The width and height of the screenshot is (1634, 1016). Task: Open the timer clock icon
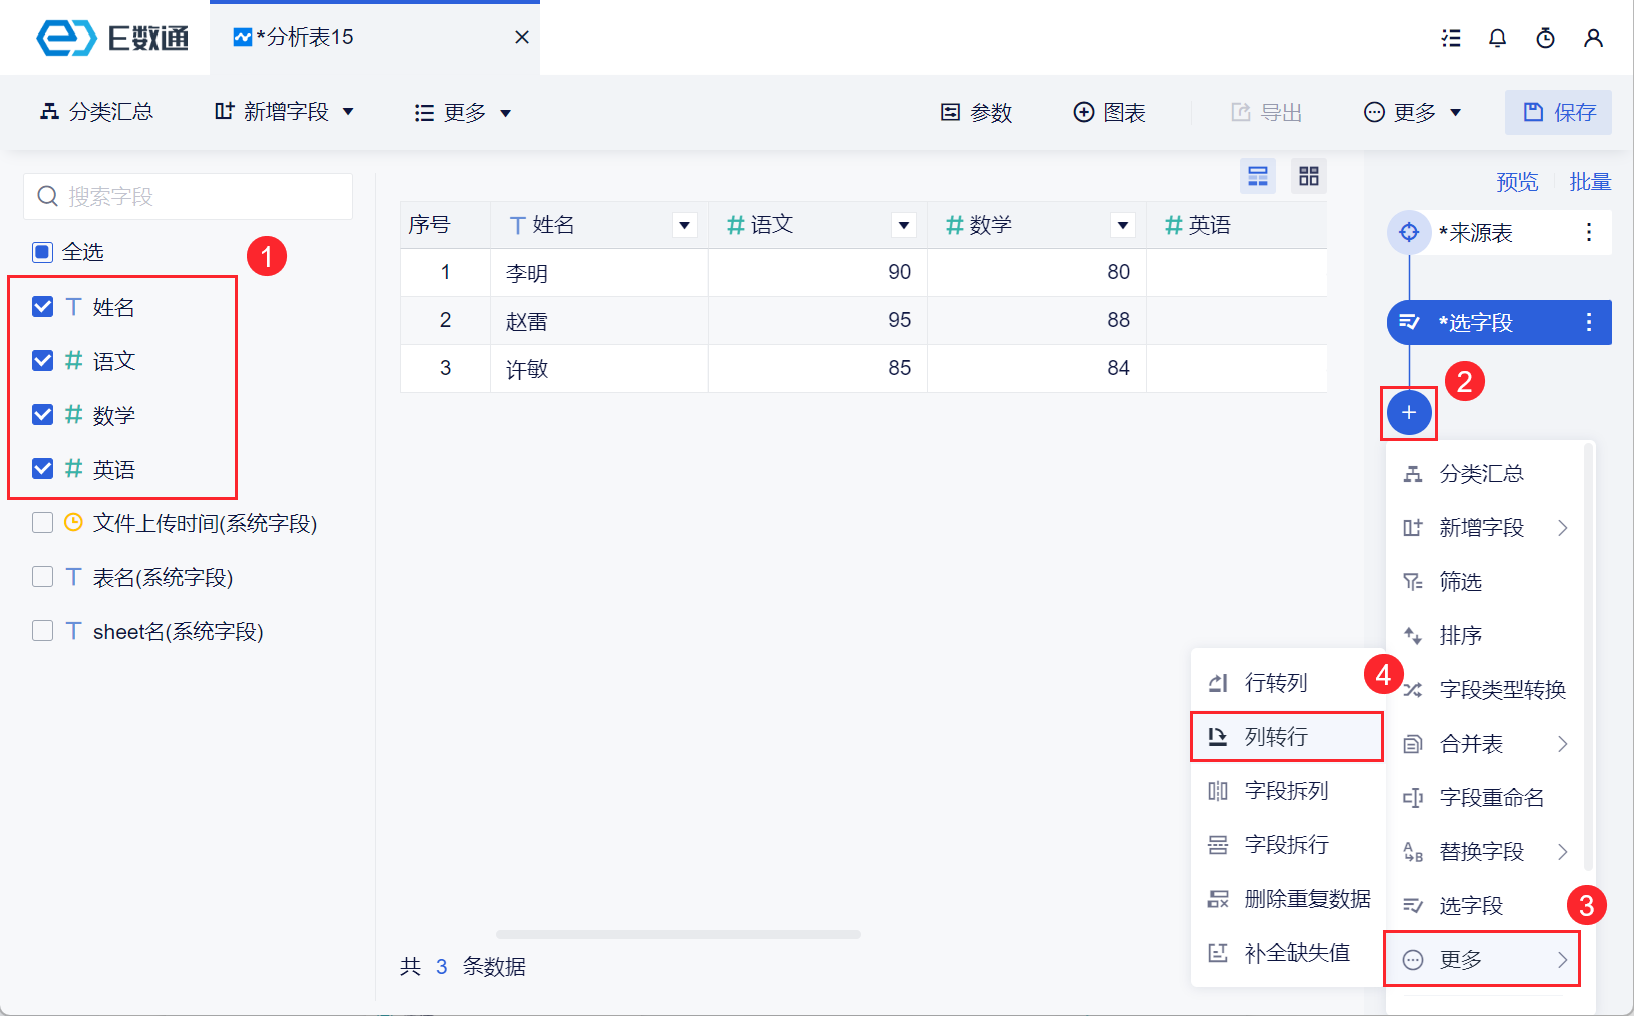click(1545, 38)
